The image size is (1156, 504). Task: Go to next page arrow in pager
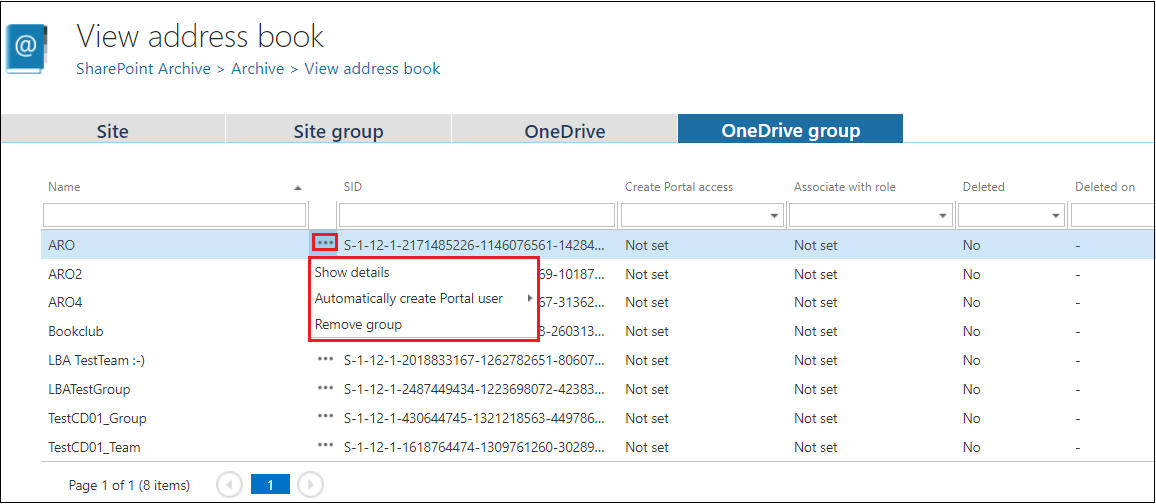(x=310, y=485)
